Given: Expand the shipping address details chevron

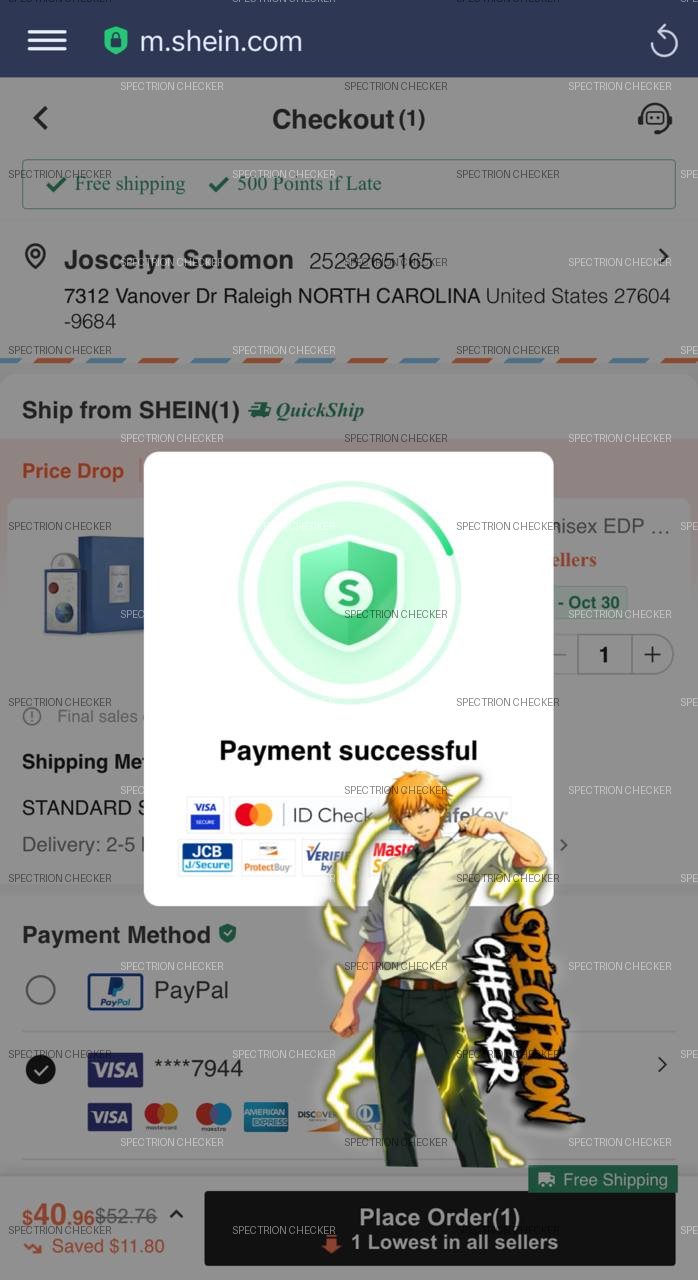Looking at the screenshot, I should 663,257.
